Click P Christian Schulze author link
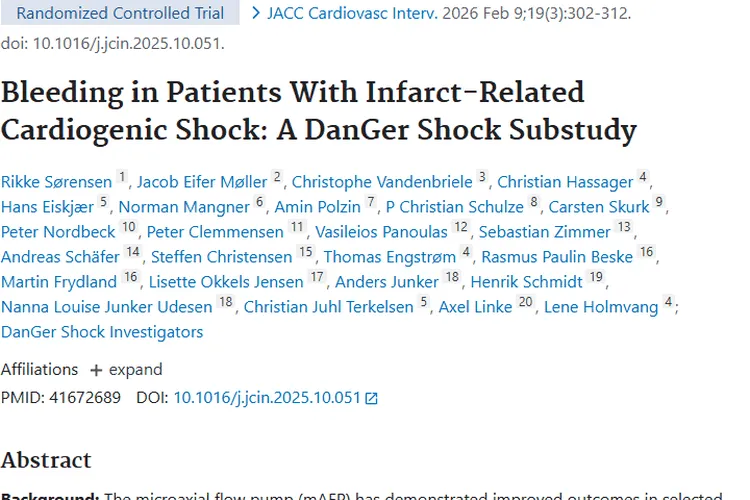 pos(455,207)
